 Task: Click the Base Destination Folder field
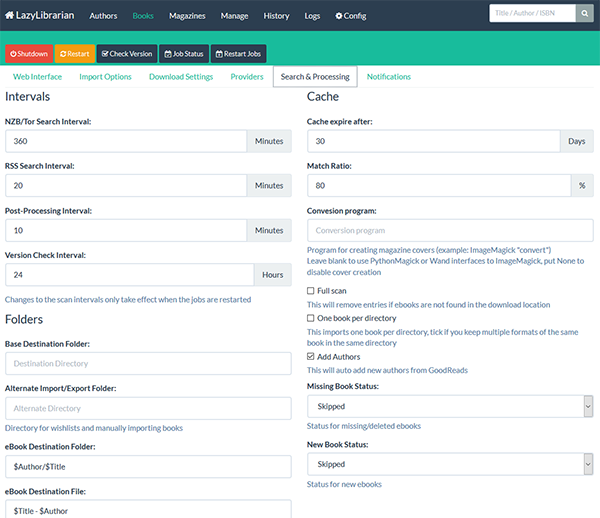coord(148,363)
